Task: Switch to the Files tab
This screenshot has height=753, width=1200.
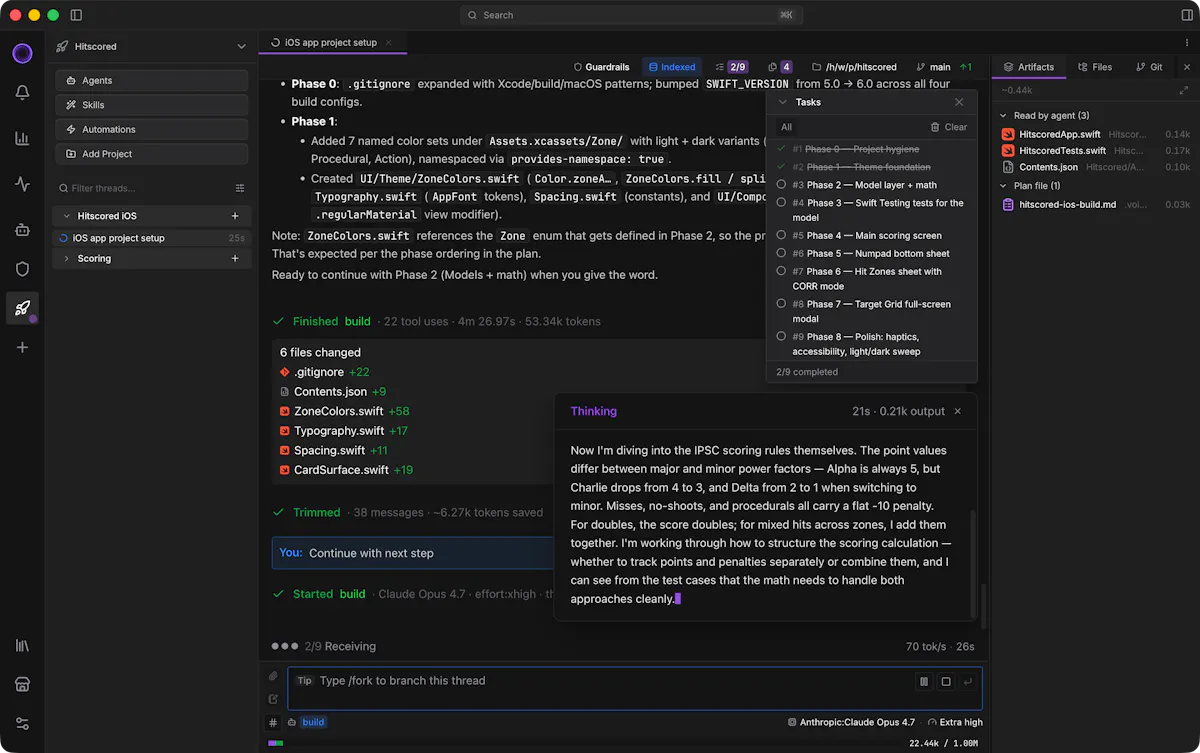Action: [x=1094, y=67]
